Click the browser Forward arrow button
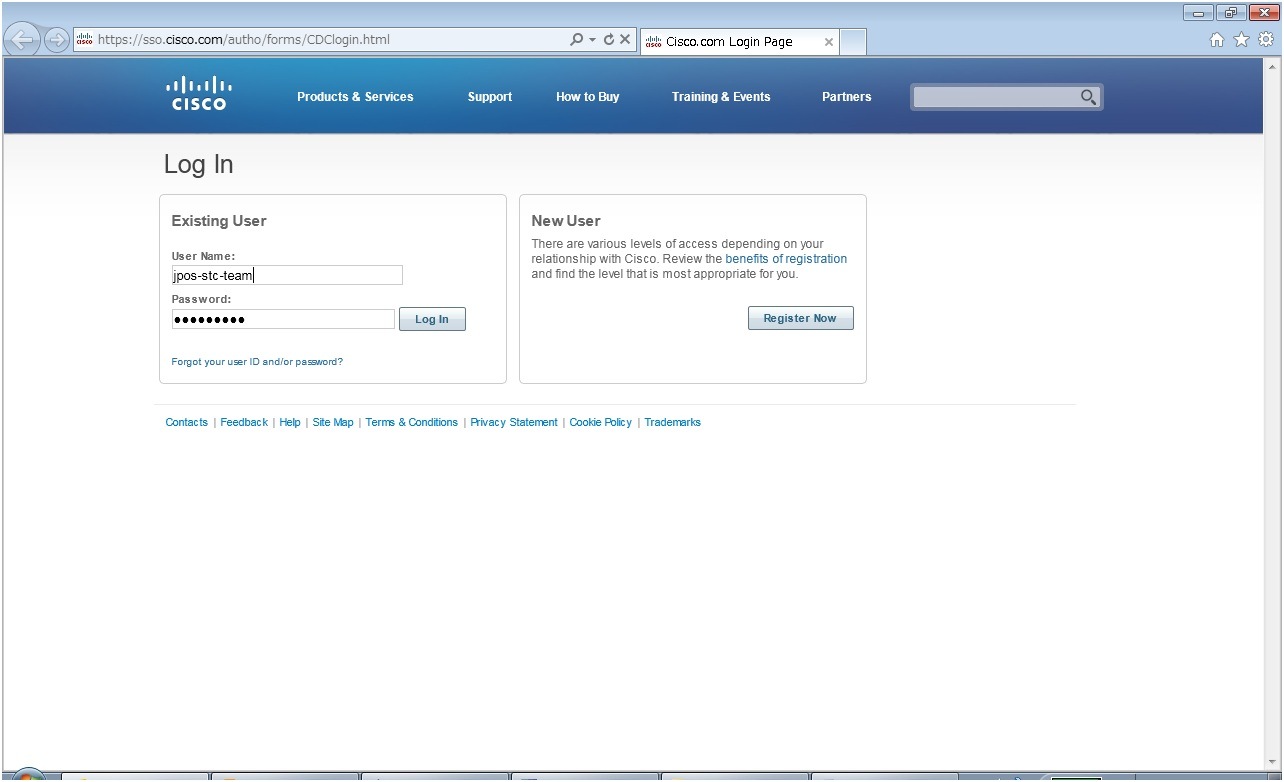This screenshot has height=782, width=1284. tap(56, 40)
